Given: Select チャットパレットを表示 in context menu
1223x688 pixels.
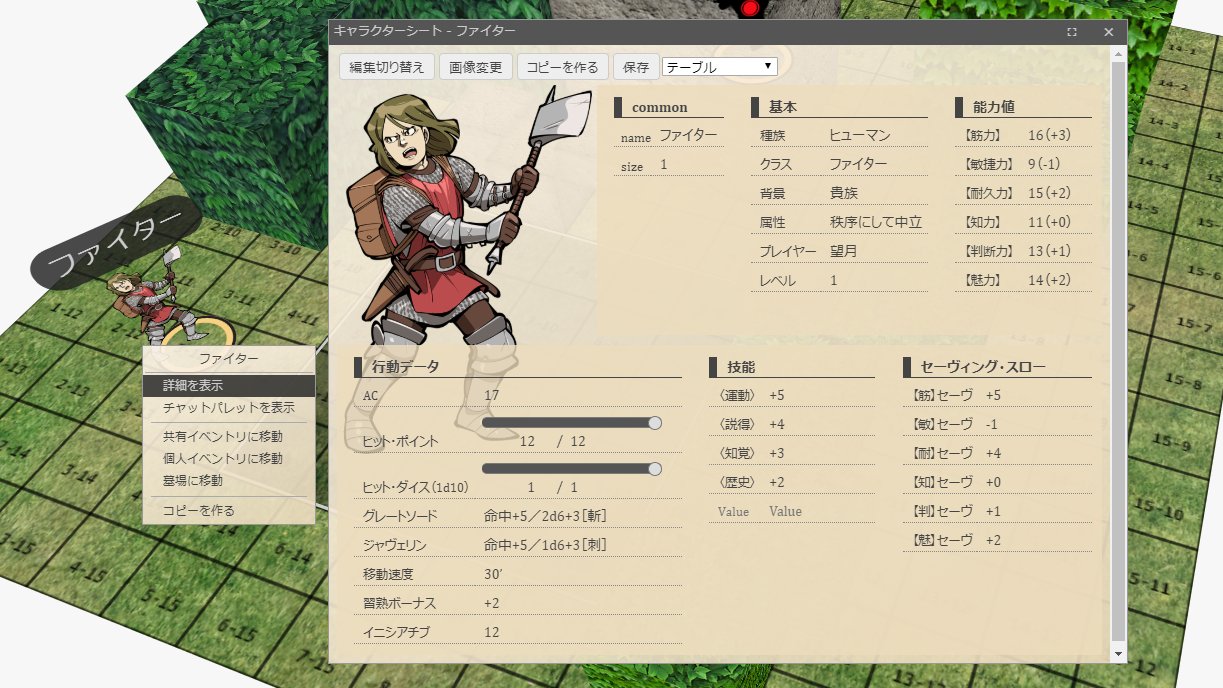Looking at the screenshot, I should point(229,407).
